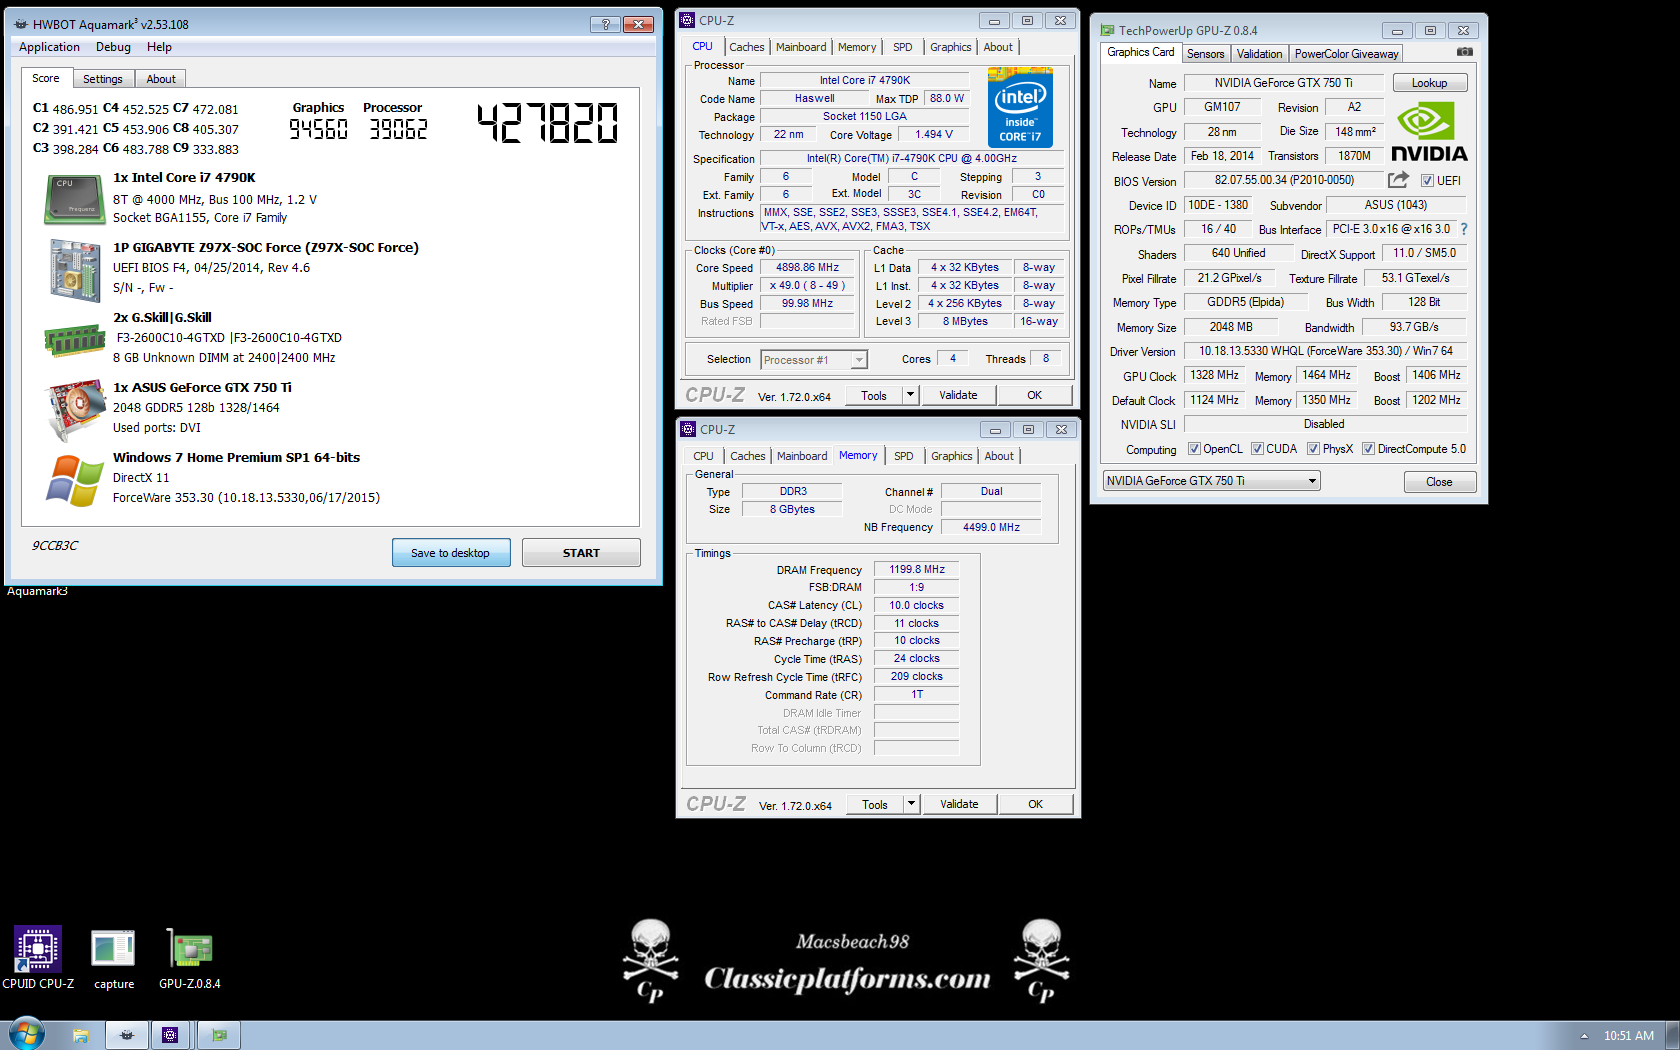Screen dimensions: 1680x1050
Task: Open the Tools dropdown arrow in lower CPU-Z
Action: click(x=911, y=804)
